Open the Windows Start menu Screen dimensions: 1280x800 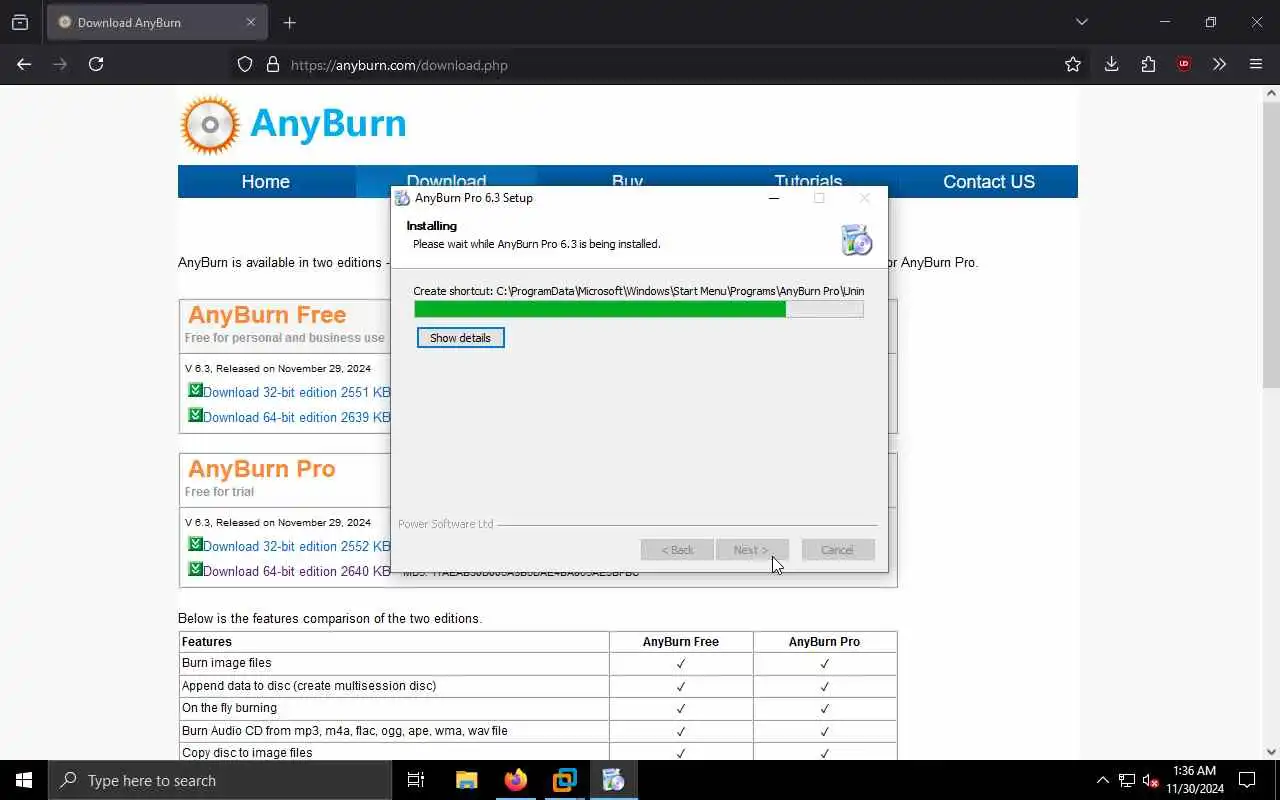pyautogui.click(x=24, y=780)
